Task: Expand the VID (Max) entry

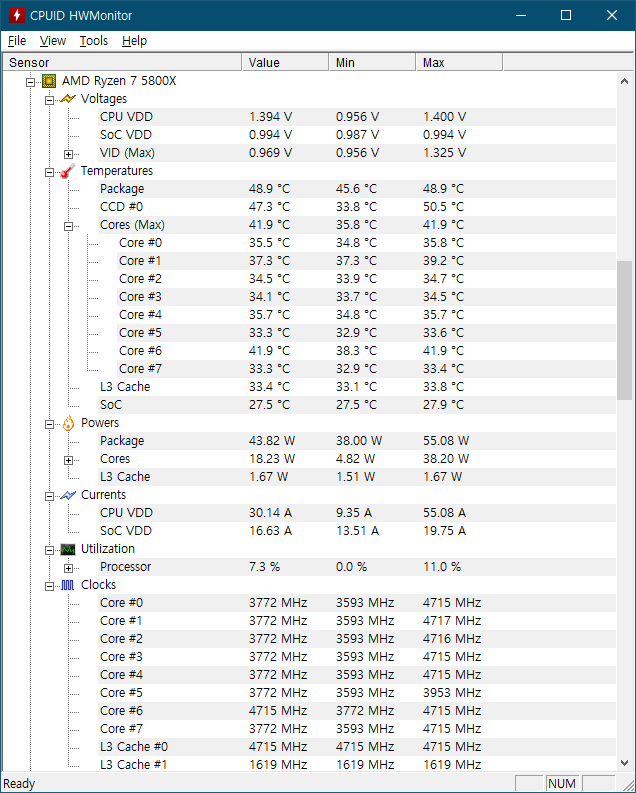Action: pos(69,154)
